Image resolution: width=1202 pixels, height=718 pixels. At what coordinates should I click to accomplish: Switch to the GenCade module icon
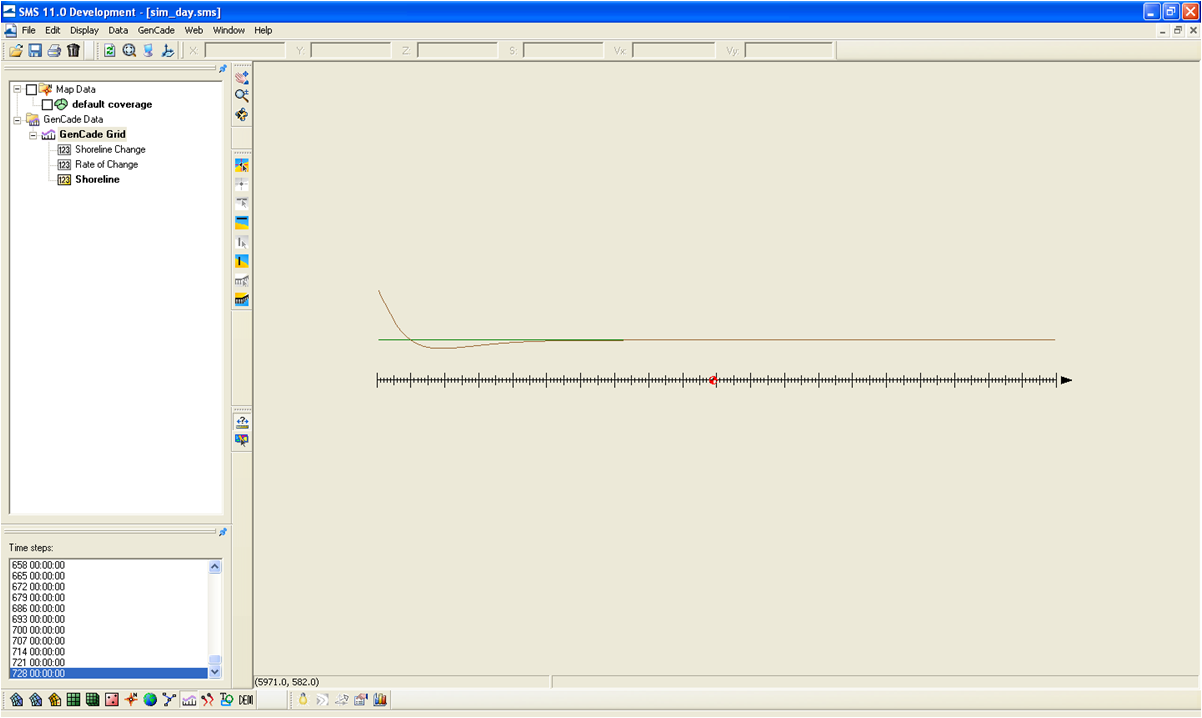[x=188, y=700]
